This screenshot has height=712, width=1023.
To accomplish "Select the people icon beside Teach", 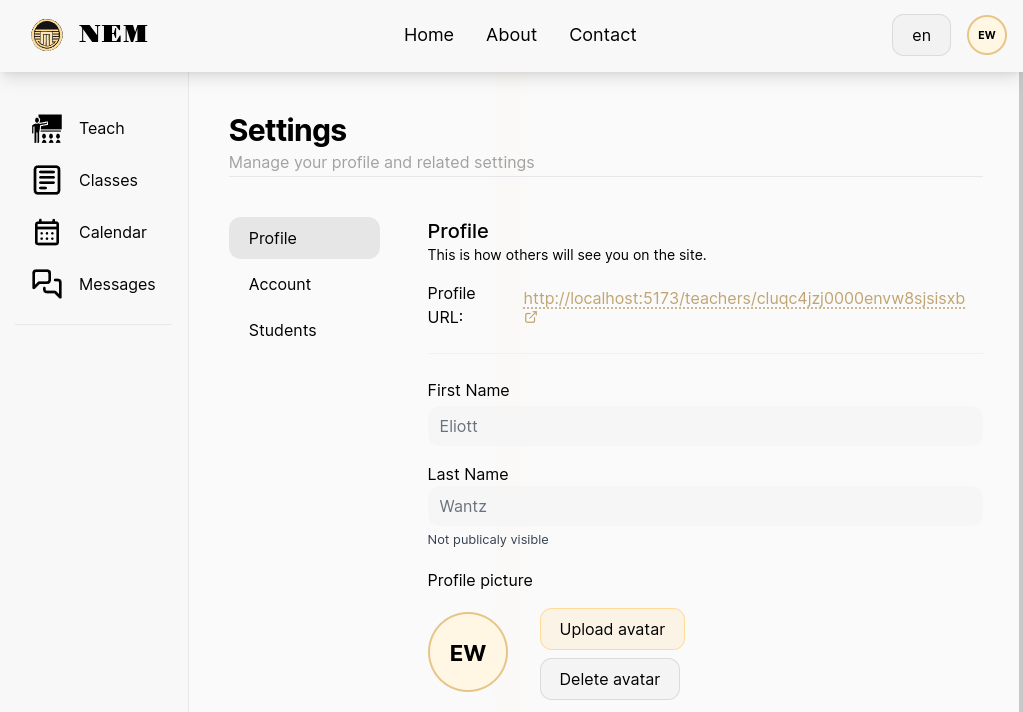I will [47, 128].
